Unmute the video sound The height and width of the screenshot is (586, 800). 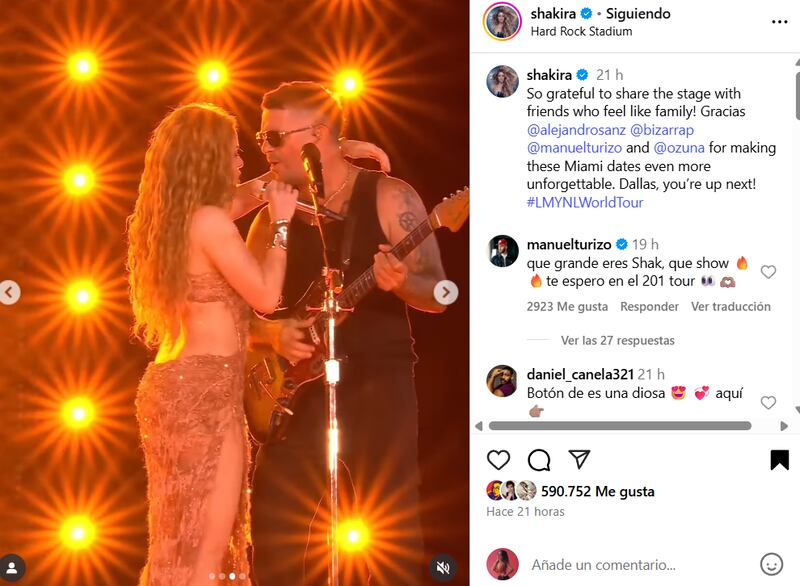pos(443,567)
